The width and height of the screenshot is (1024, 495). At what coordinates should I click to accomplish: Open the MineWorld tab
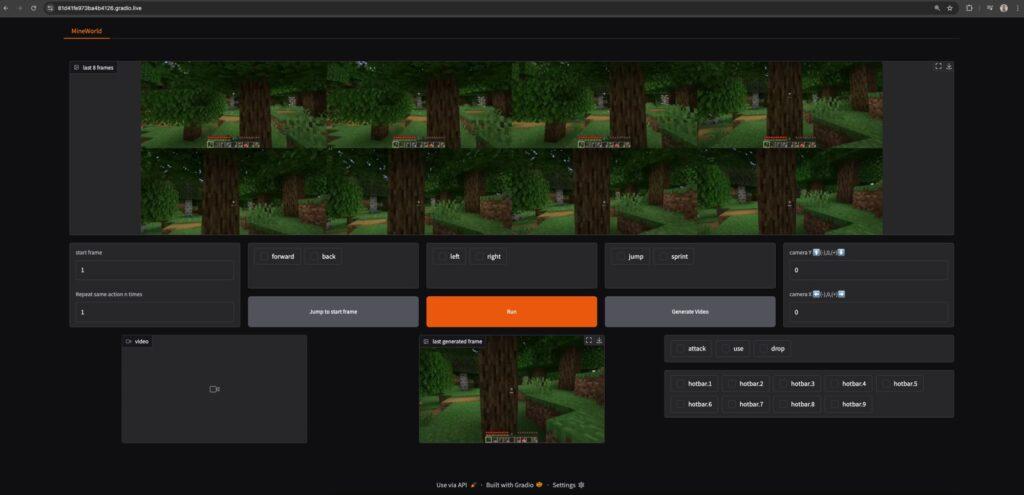tap(86, 31)
